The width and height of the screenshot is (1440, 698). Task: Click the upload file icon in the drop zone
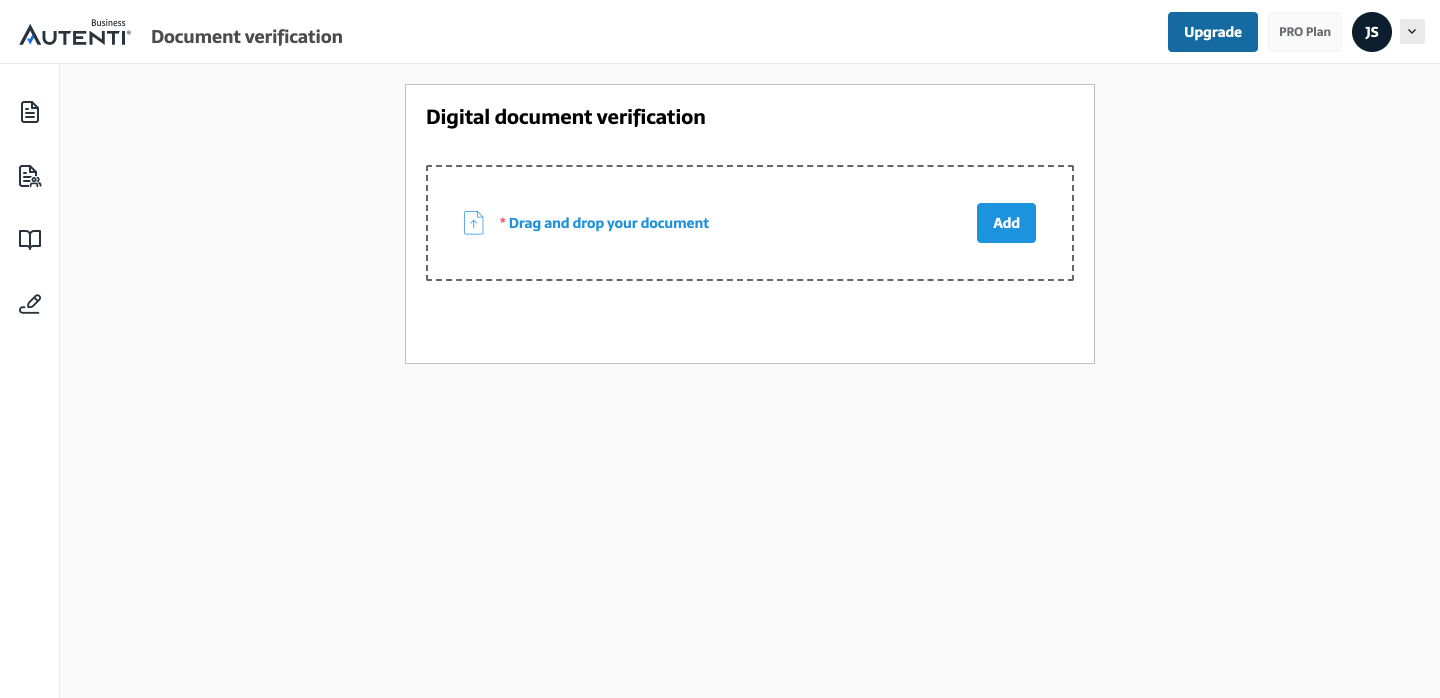click(x=474, y=223)
